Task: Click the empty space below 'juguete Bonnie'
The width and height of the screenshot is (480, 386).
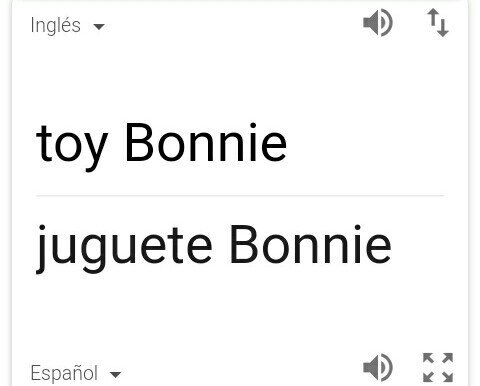Action: 240,313
